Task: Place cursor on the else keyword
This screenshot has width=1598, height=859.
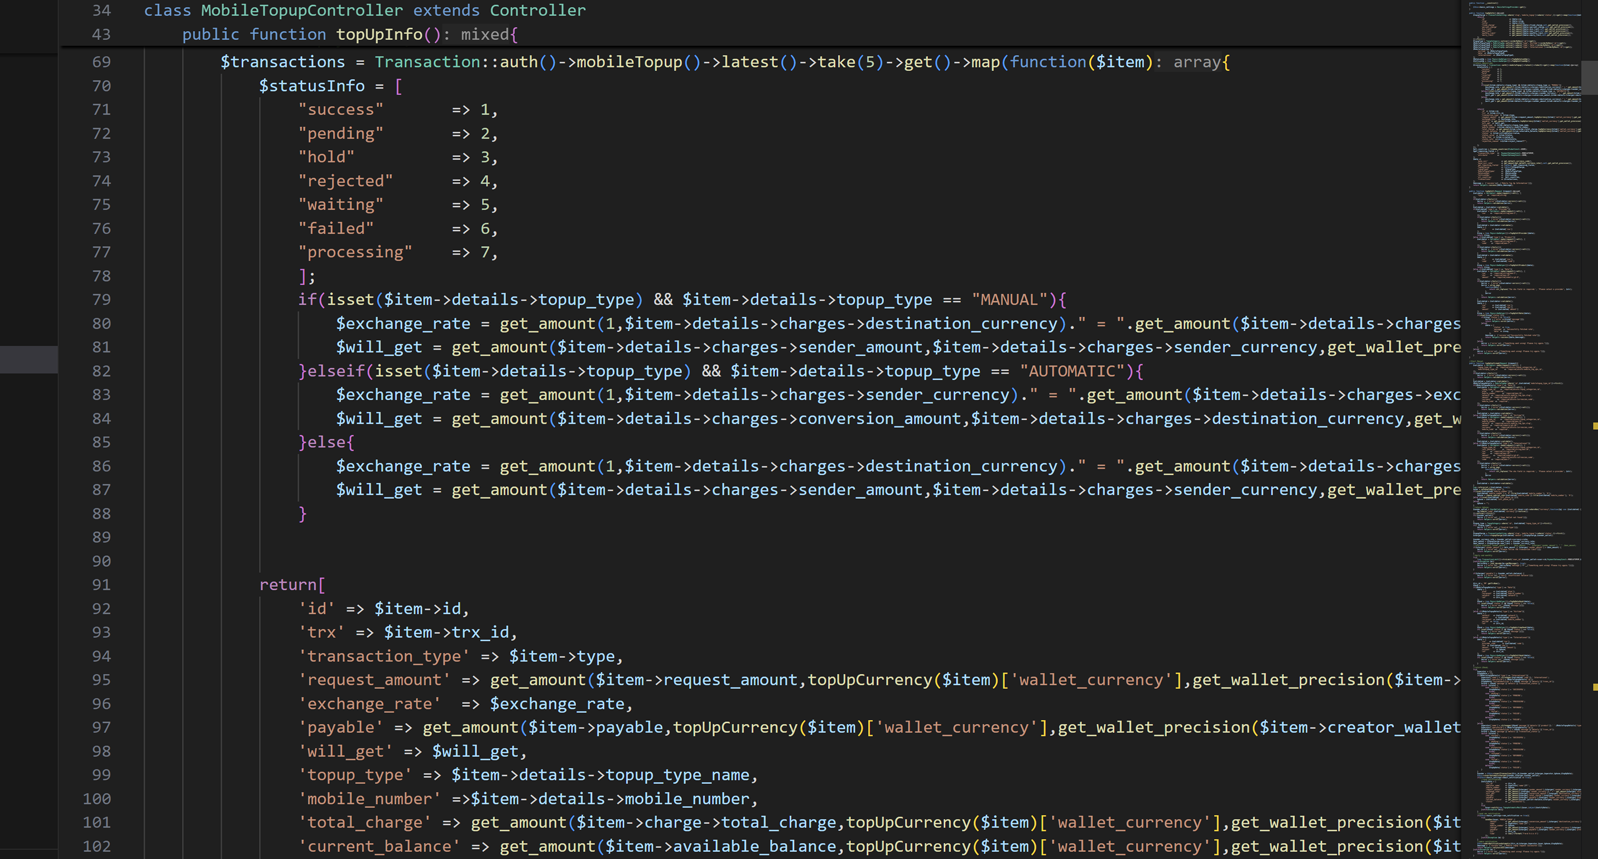Action: click(326, 442)
